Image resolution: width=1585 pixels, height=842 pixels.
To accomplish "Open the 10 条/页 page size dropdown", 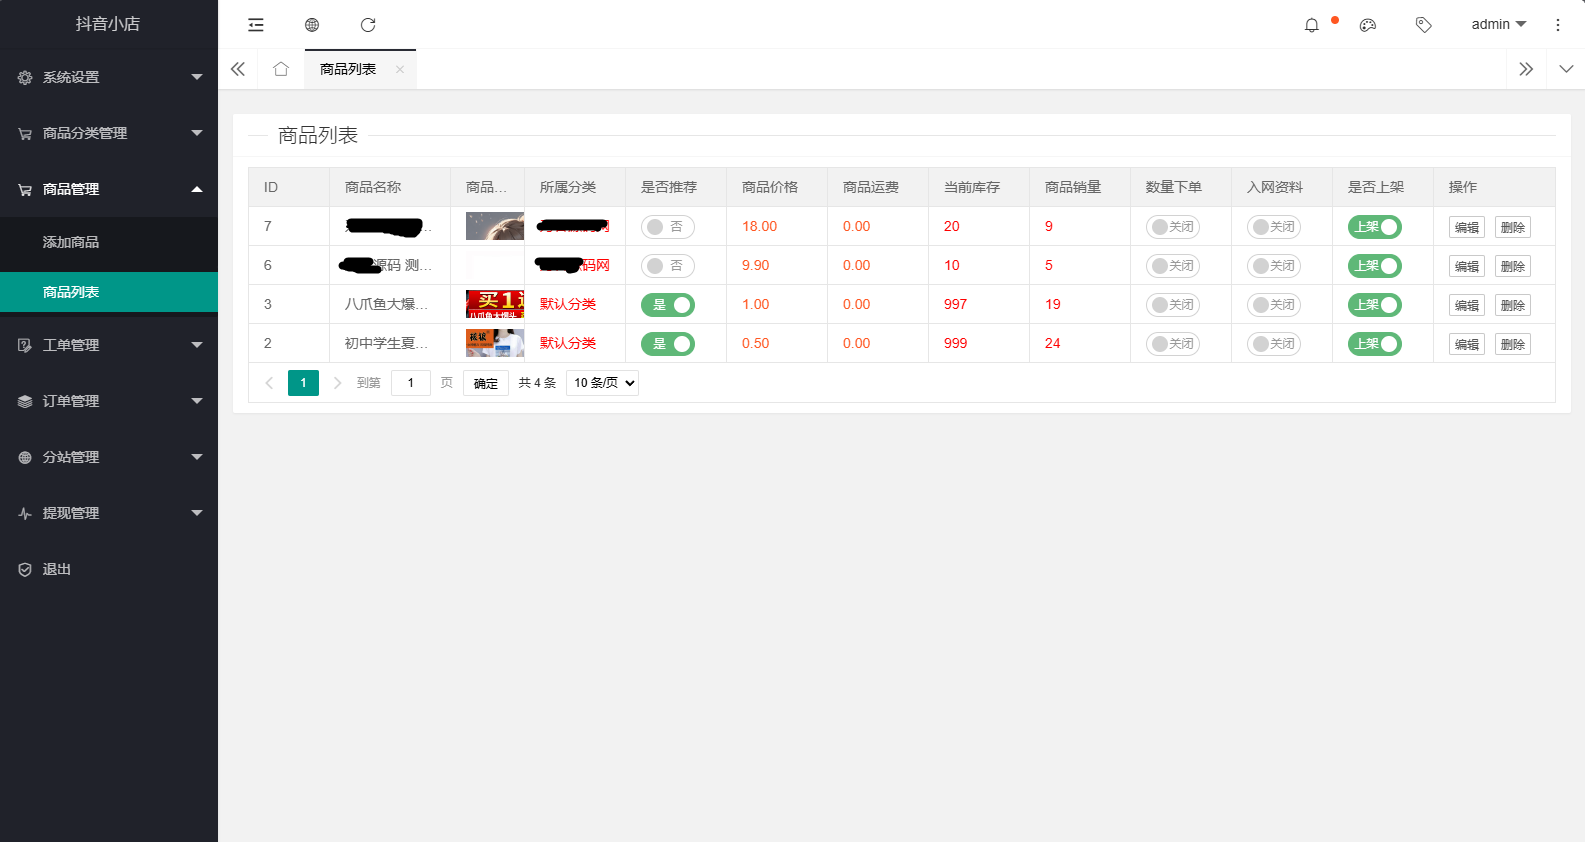I will click(602, 383).
